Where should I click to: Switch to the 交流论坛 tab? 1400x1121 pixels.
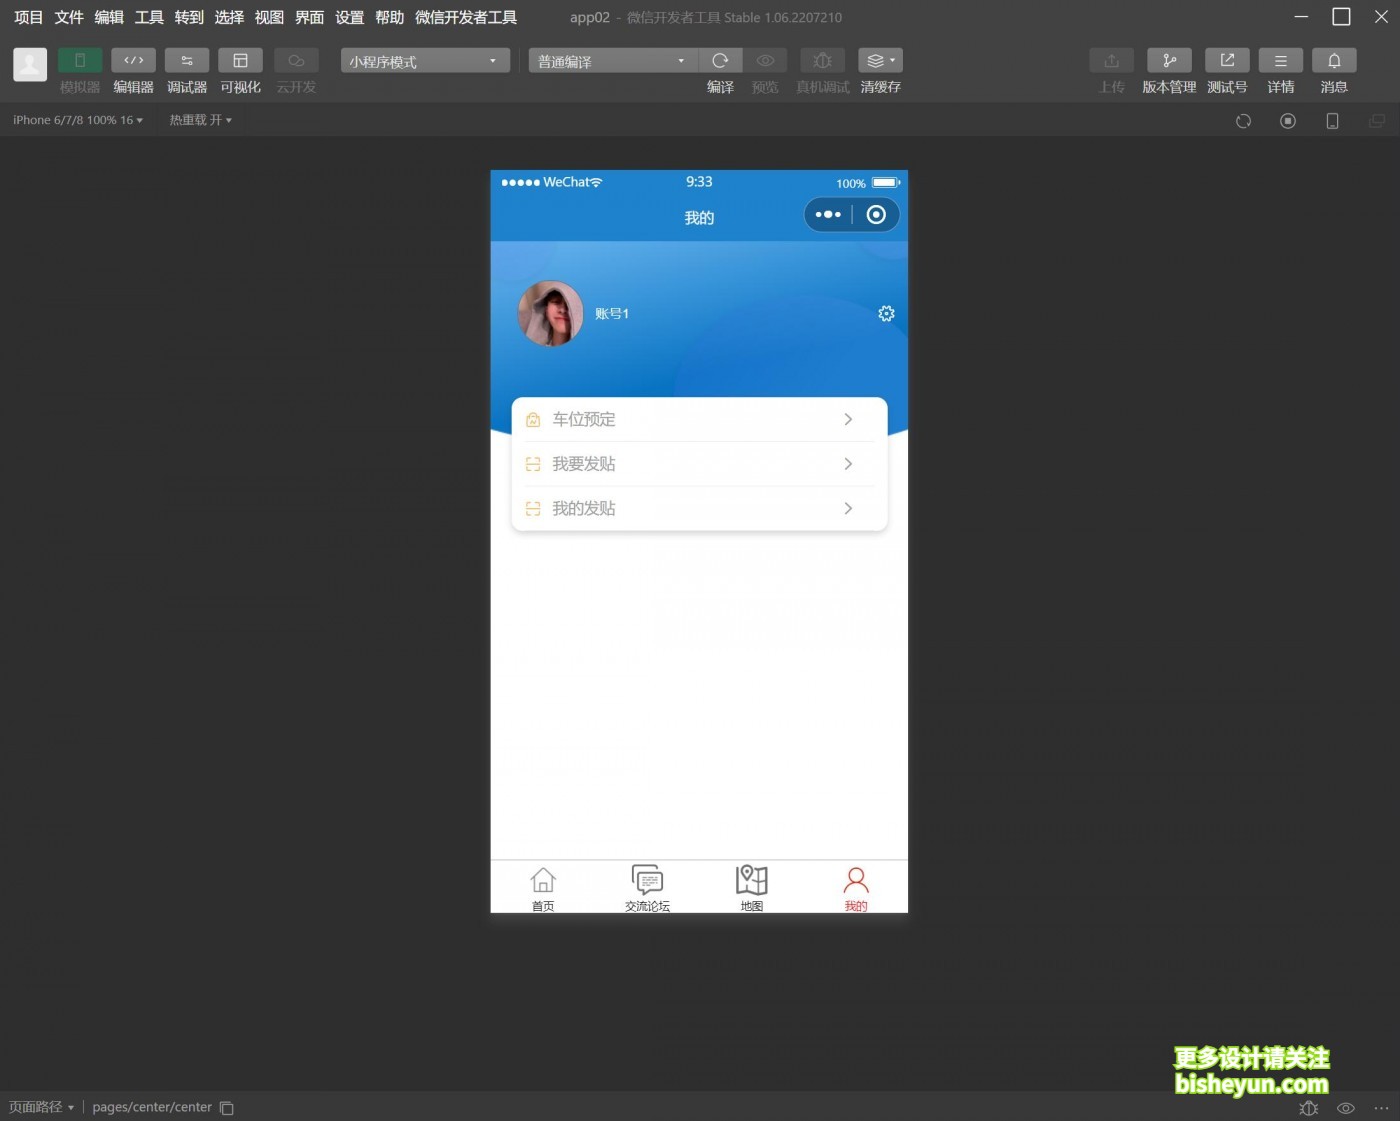pyautogui.click(x=647, y=888)
